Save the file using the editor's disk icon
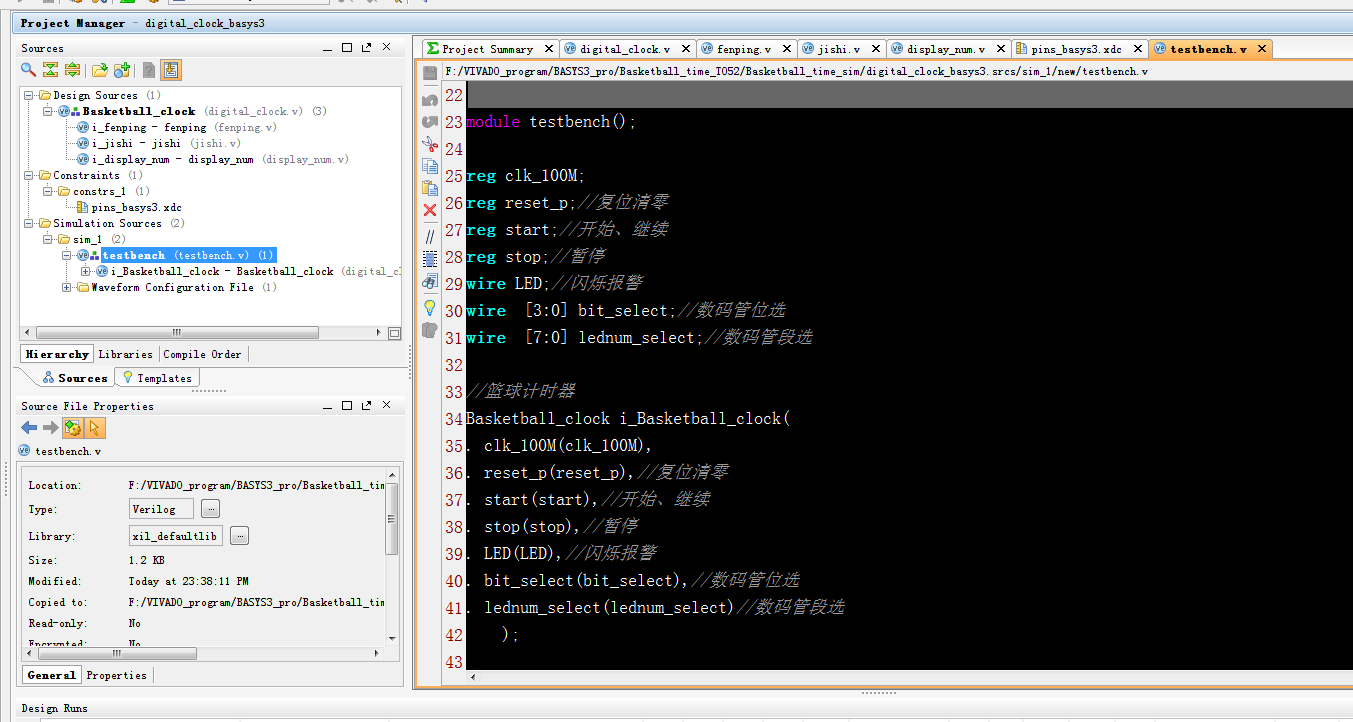1353x722 pixels. tap(430, 73)
